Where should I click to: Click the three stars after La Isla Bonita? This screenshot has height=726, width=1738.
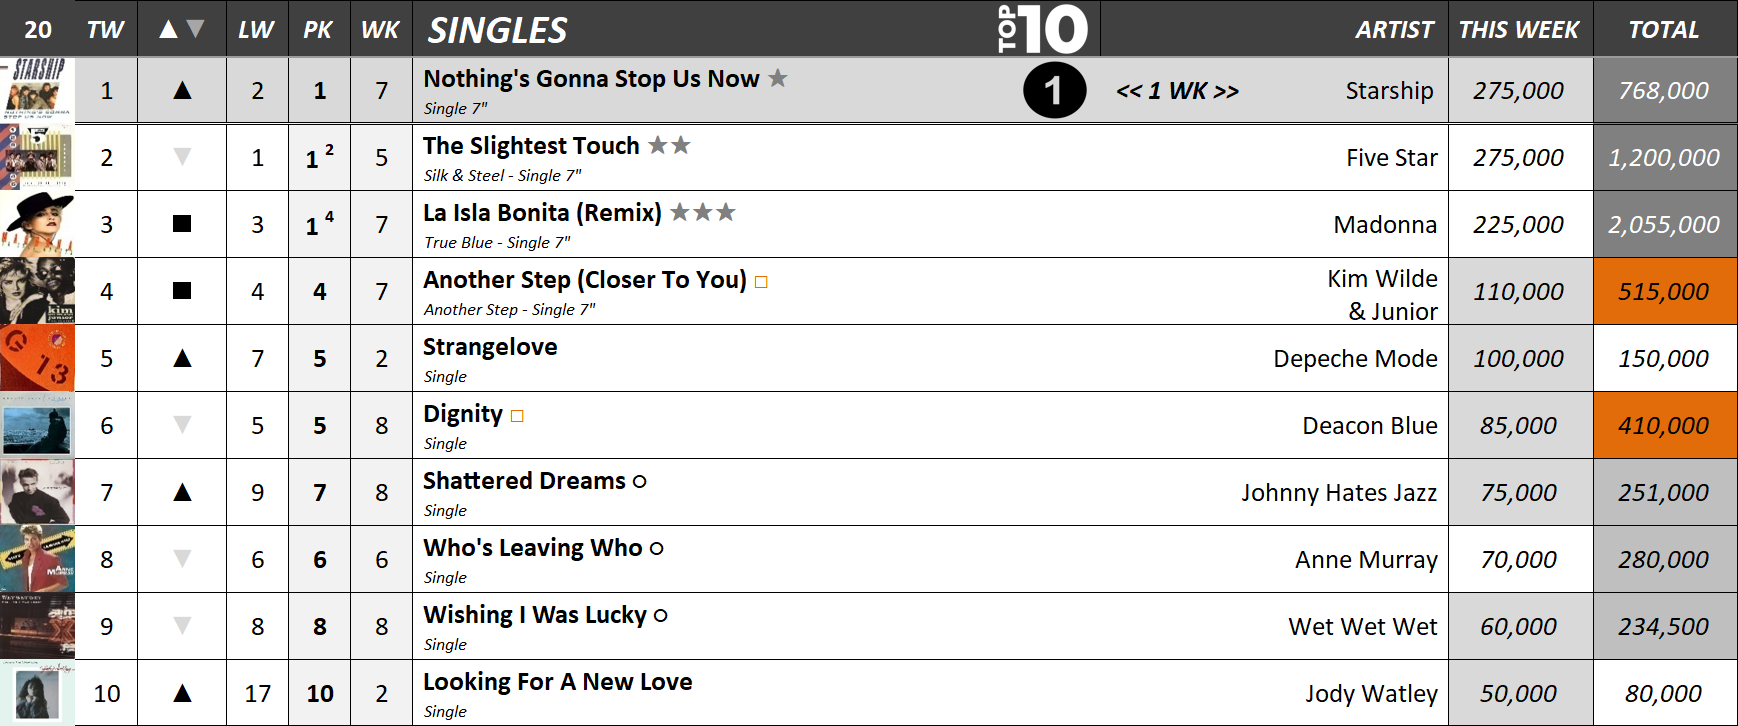(703, 212)
